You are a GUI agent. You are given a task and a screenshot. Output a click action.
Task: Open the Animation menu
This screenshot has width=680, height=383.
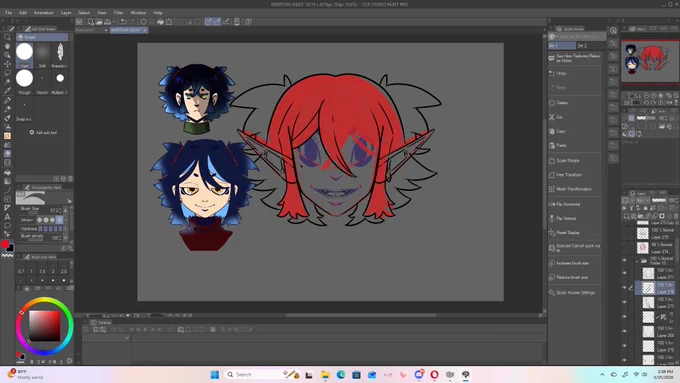tap(44, 13)
